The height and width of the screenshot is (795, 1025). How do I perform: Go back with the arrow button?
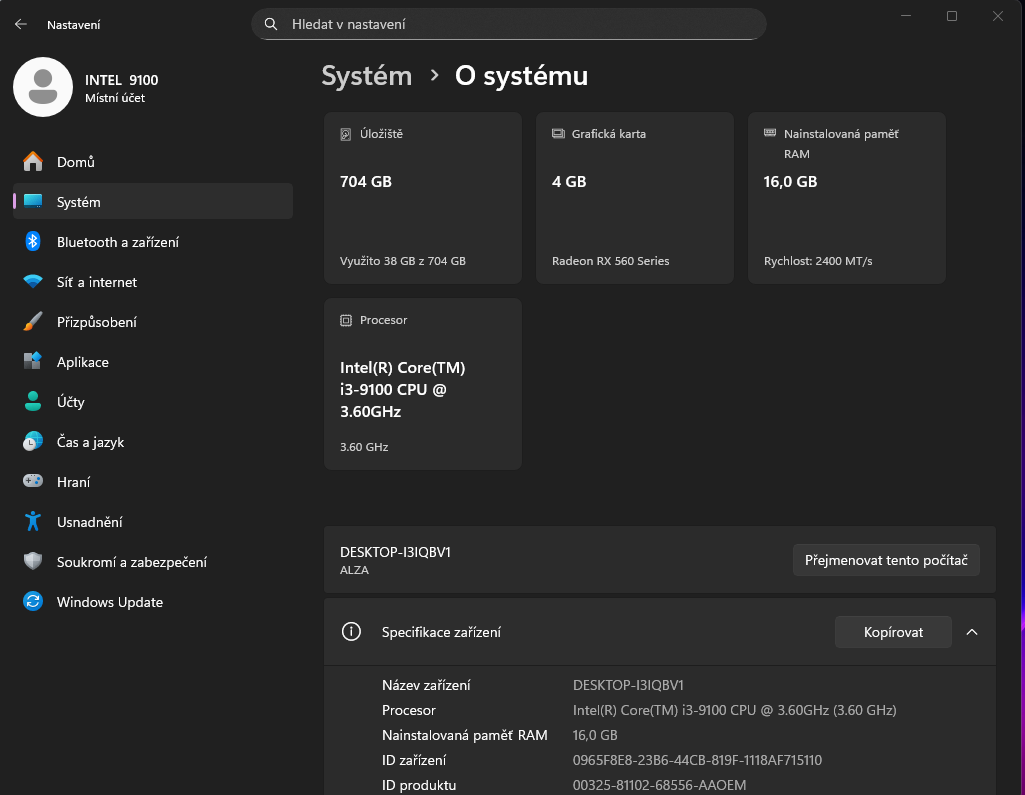(20, 24)
